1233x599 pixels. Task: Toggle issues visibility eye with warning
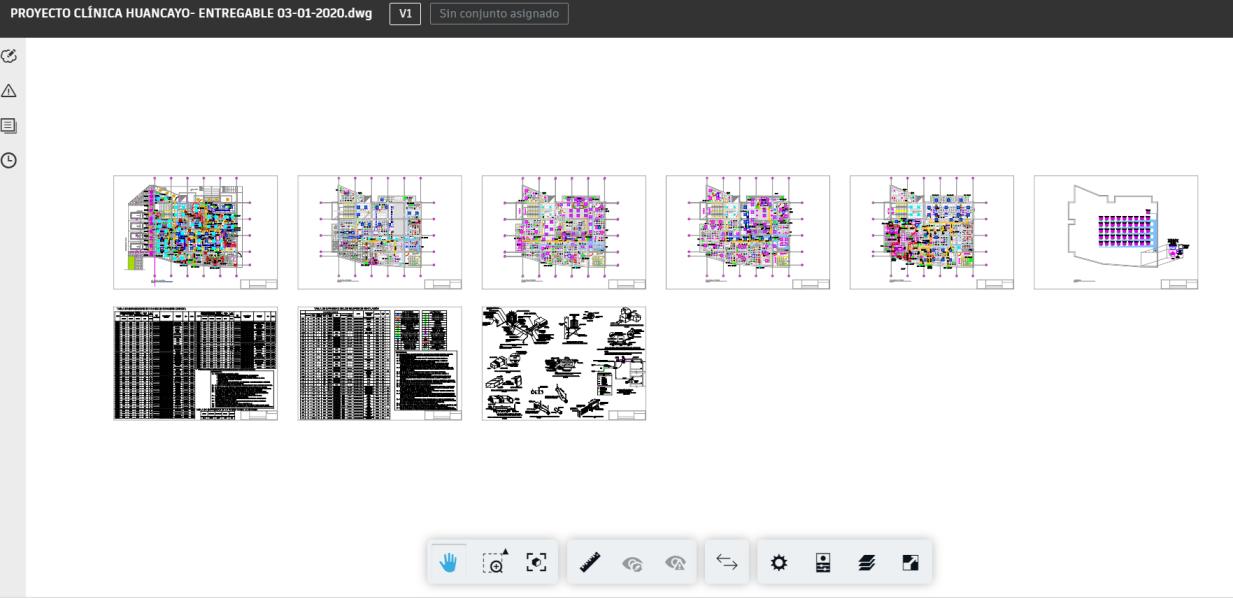(x=675, y=564)
